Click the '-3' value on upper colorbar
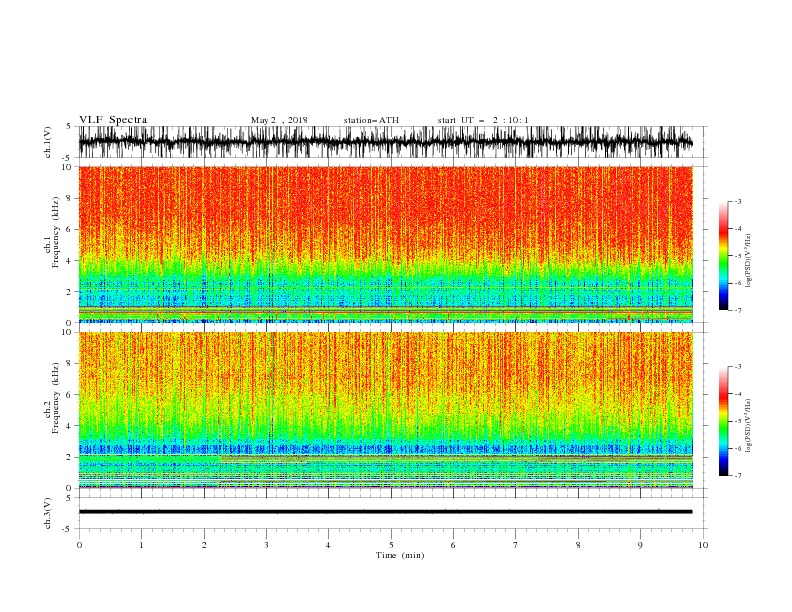This screenshot has height=612, width=792. [x=737, y=202]
